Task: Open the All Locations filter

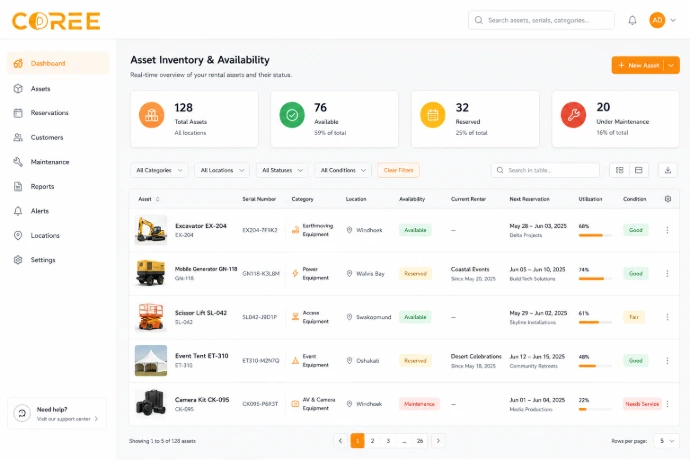Action: [222, 170]
